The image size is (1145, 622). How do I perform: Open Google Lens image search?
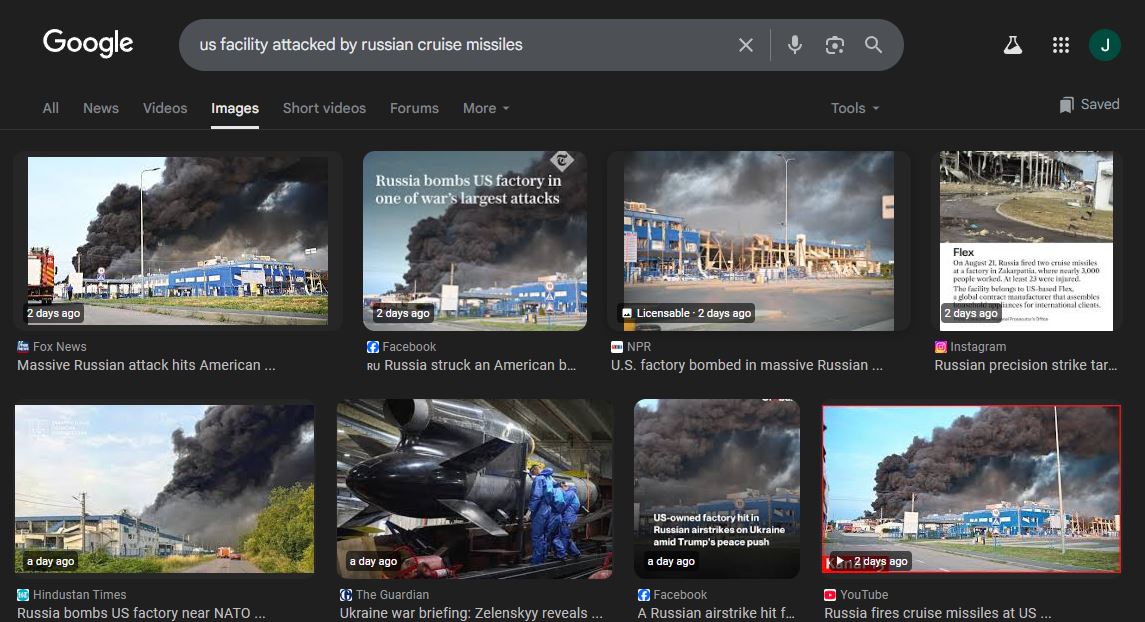[834, 45]
